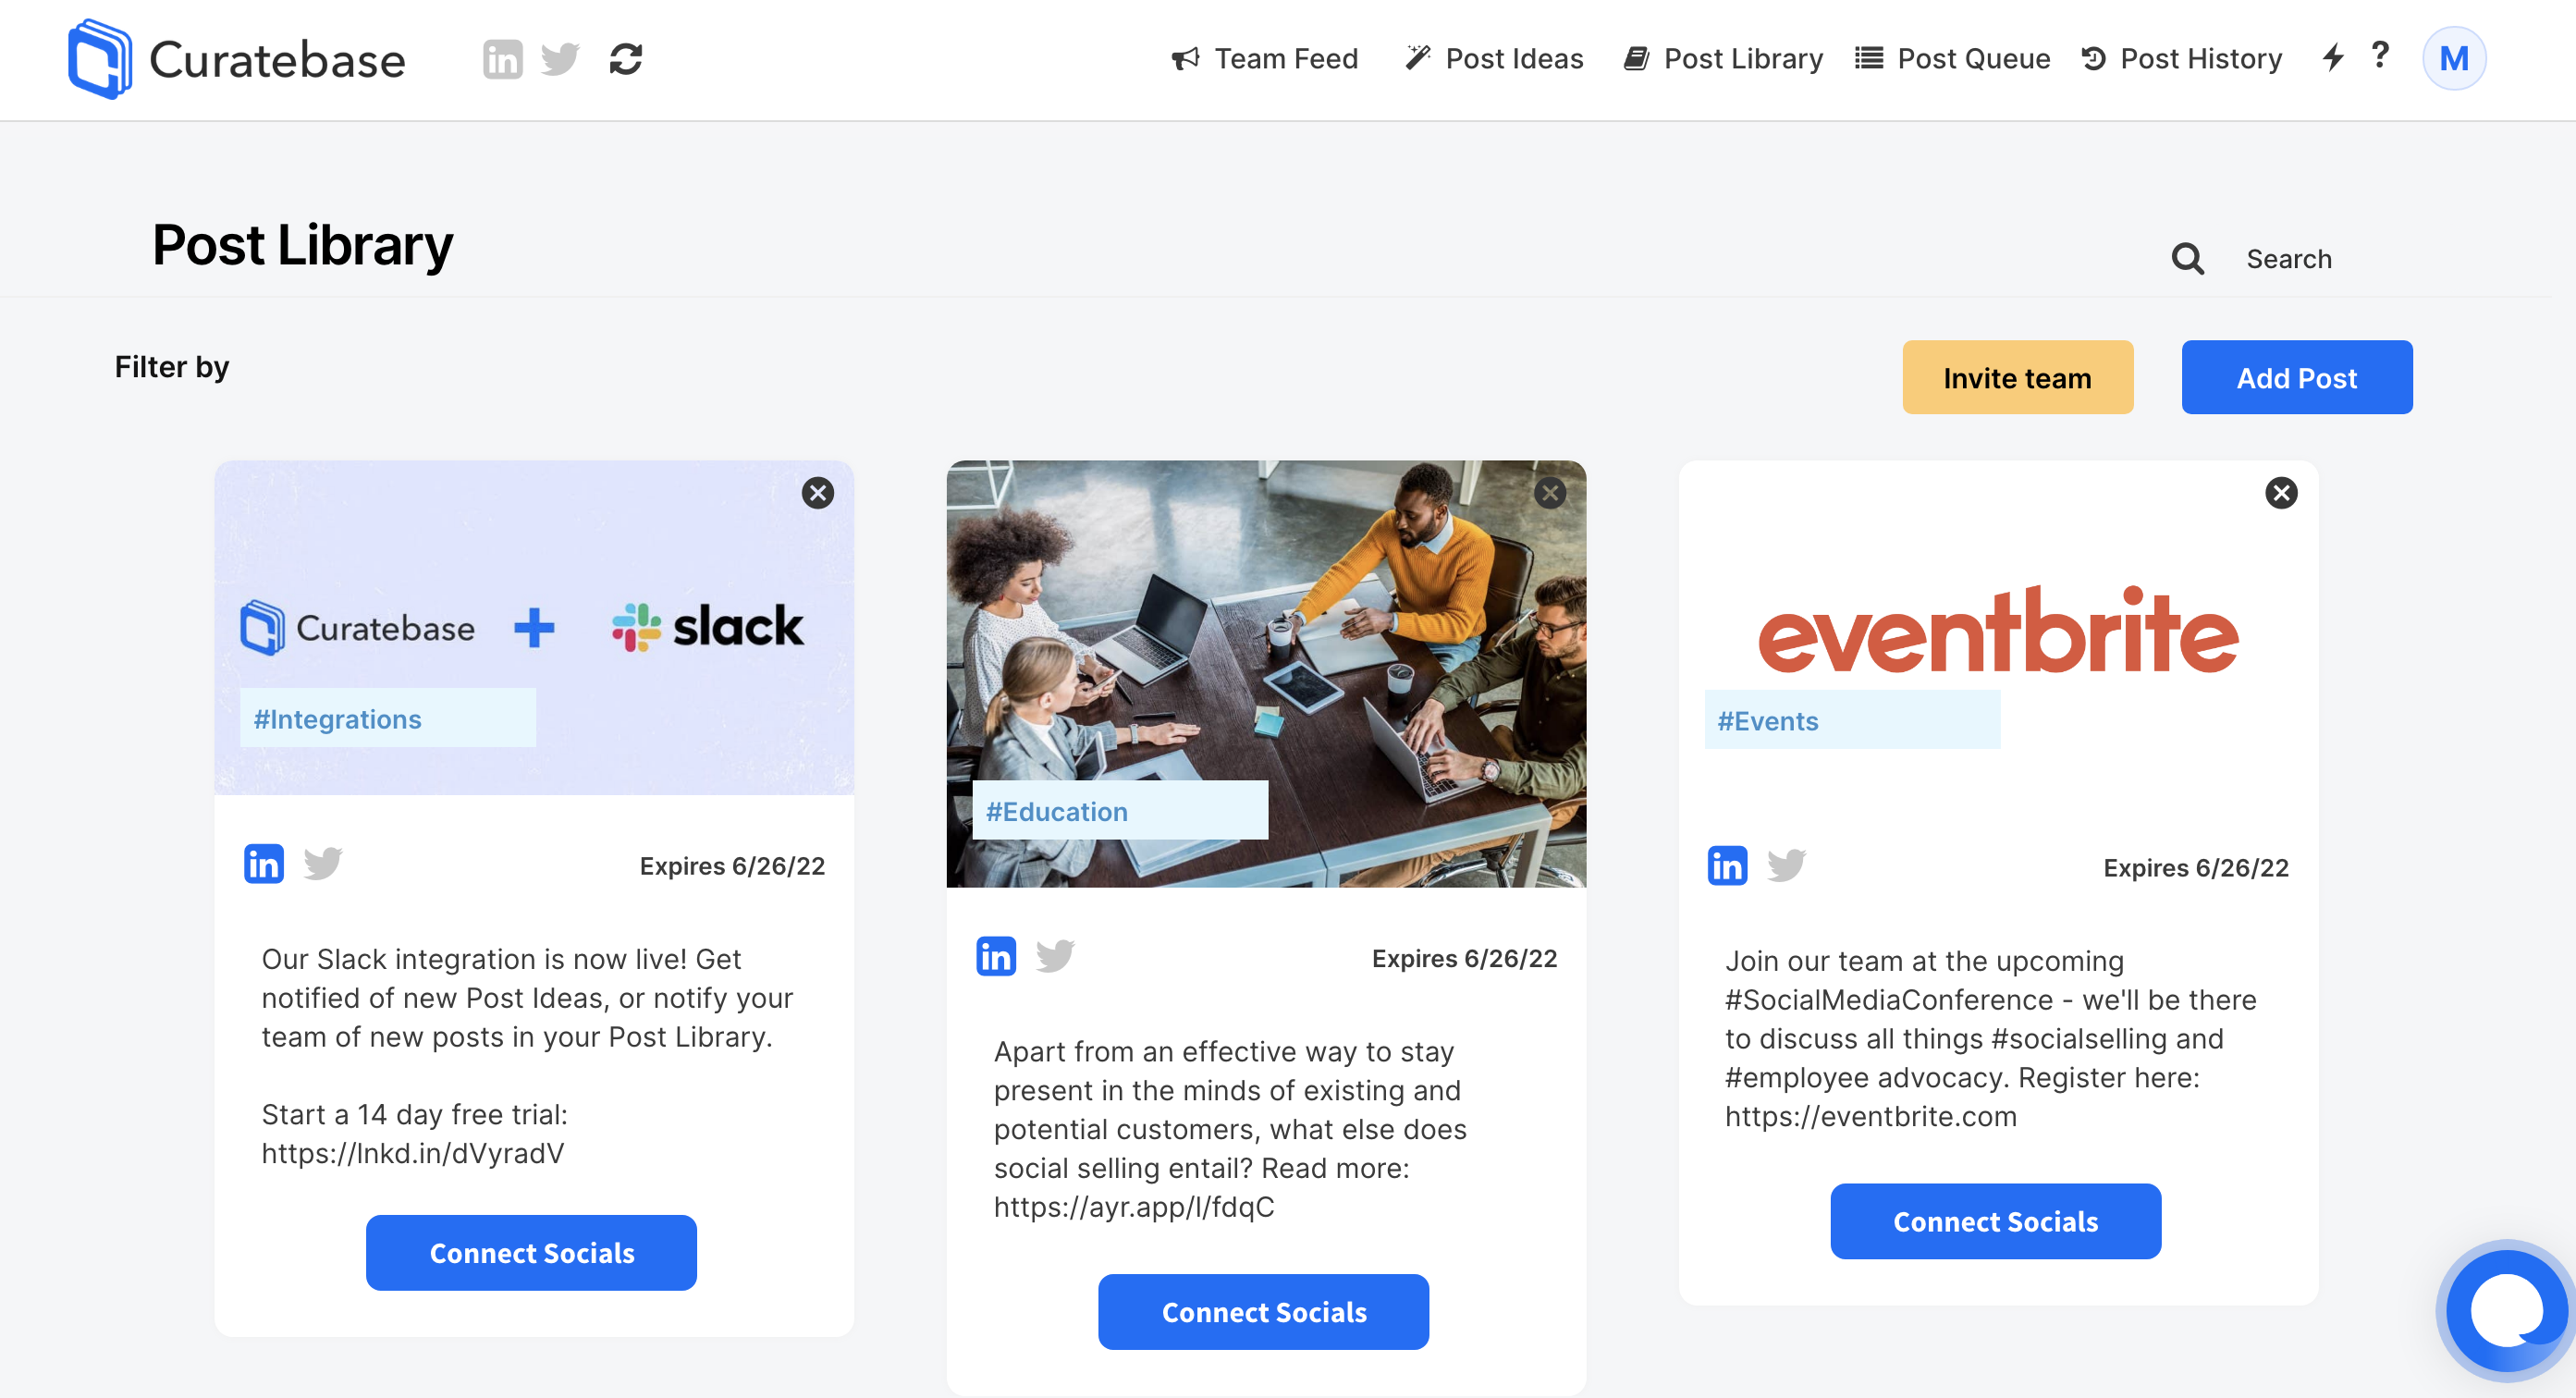Click the #Events hashtag label
This screenshot has height=1398, width=2576.
[1767, 721]
